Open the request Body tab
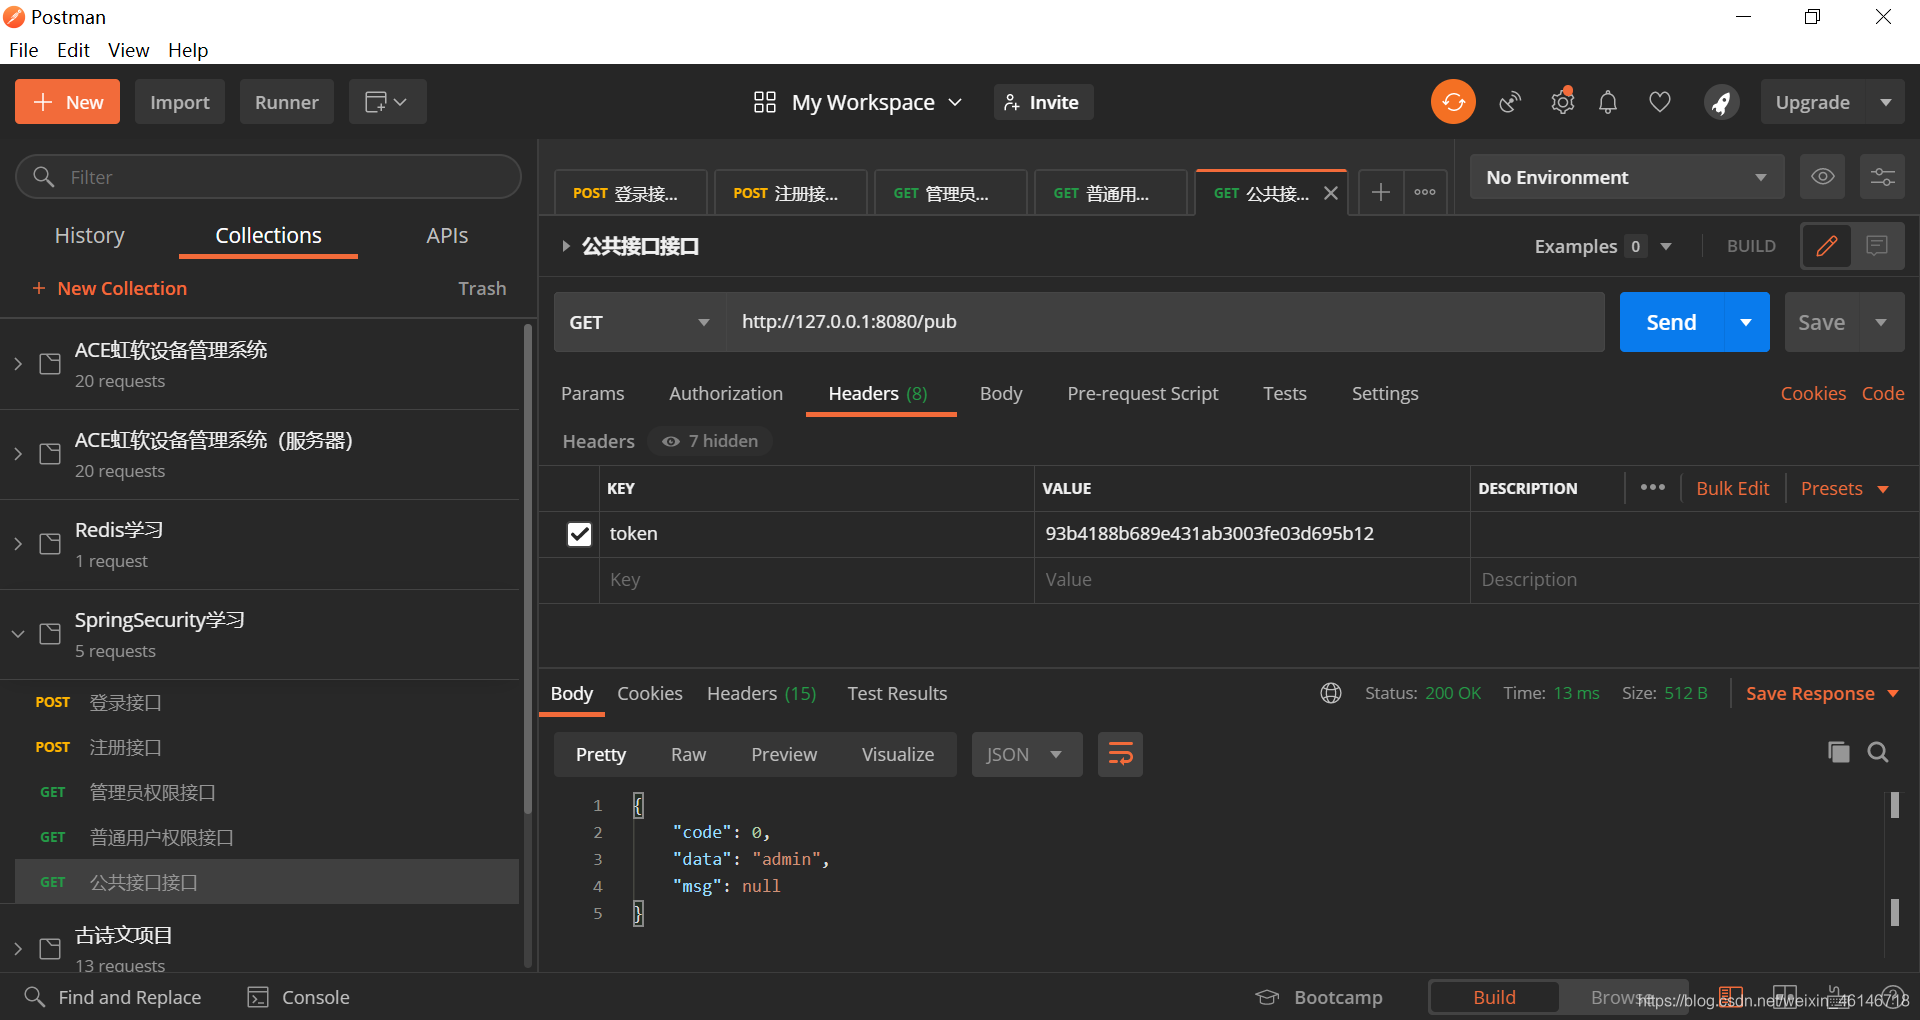This screenshot has height=1020, width=1920. click(1001, 393)
